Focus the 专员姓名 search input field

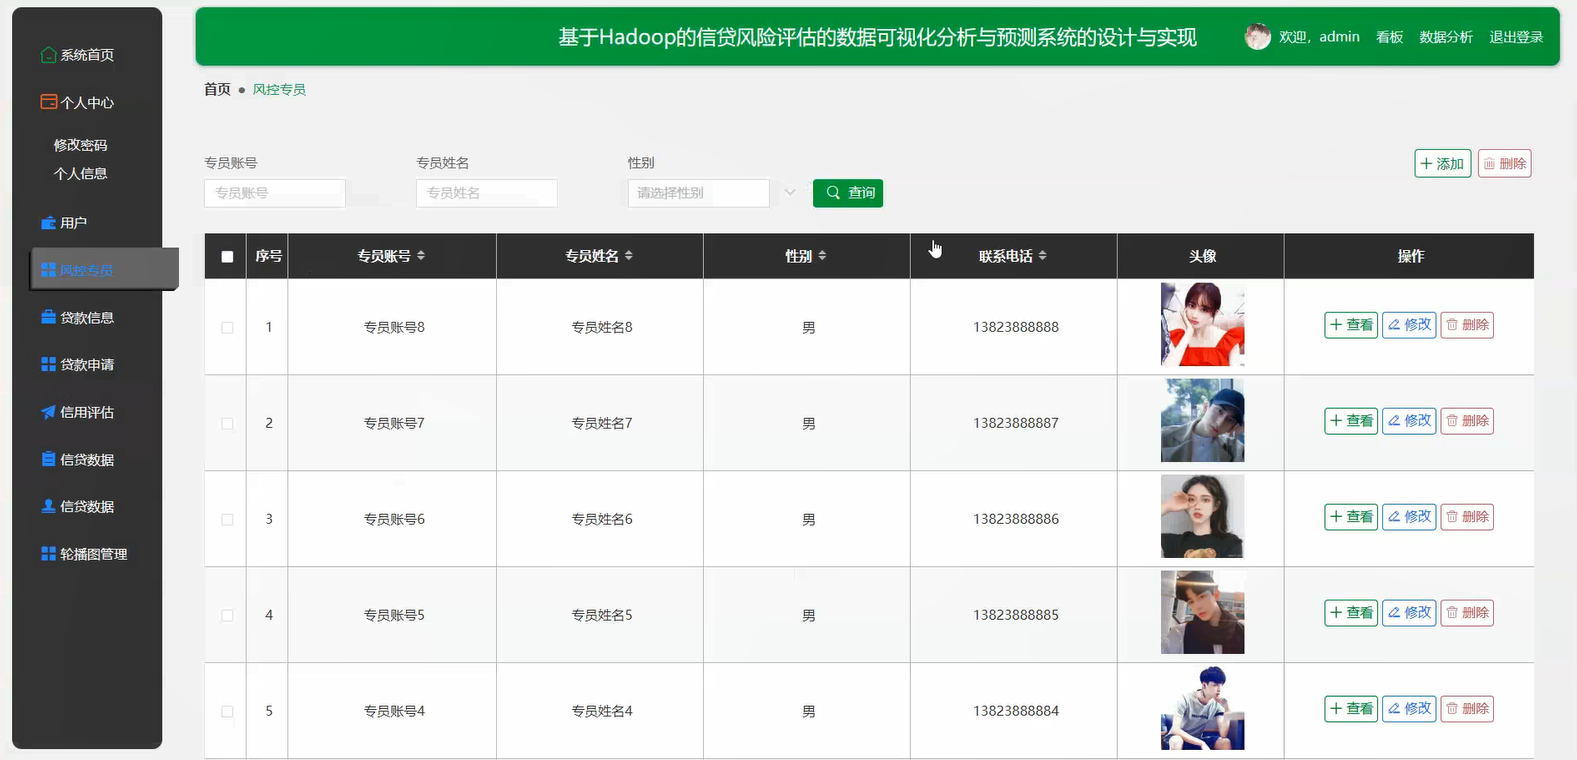(x=487, y=193)
